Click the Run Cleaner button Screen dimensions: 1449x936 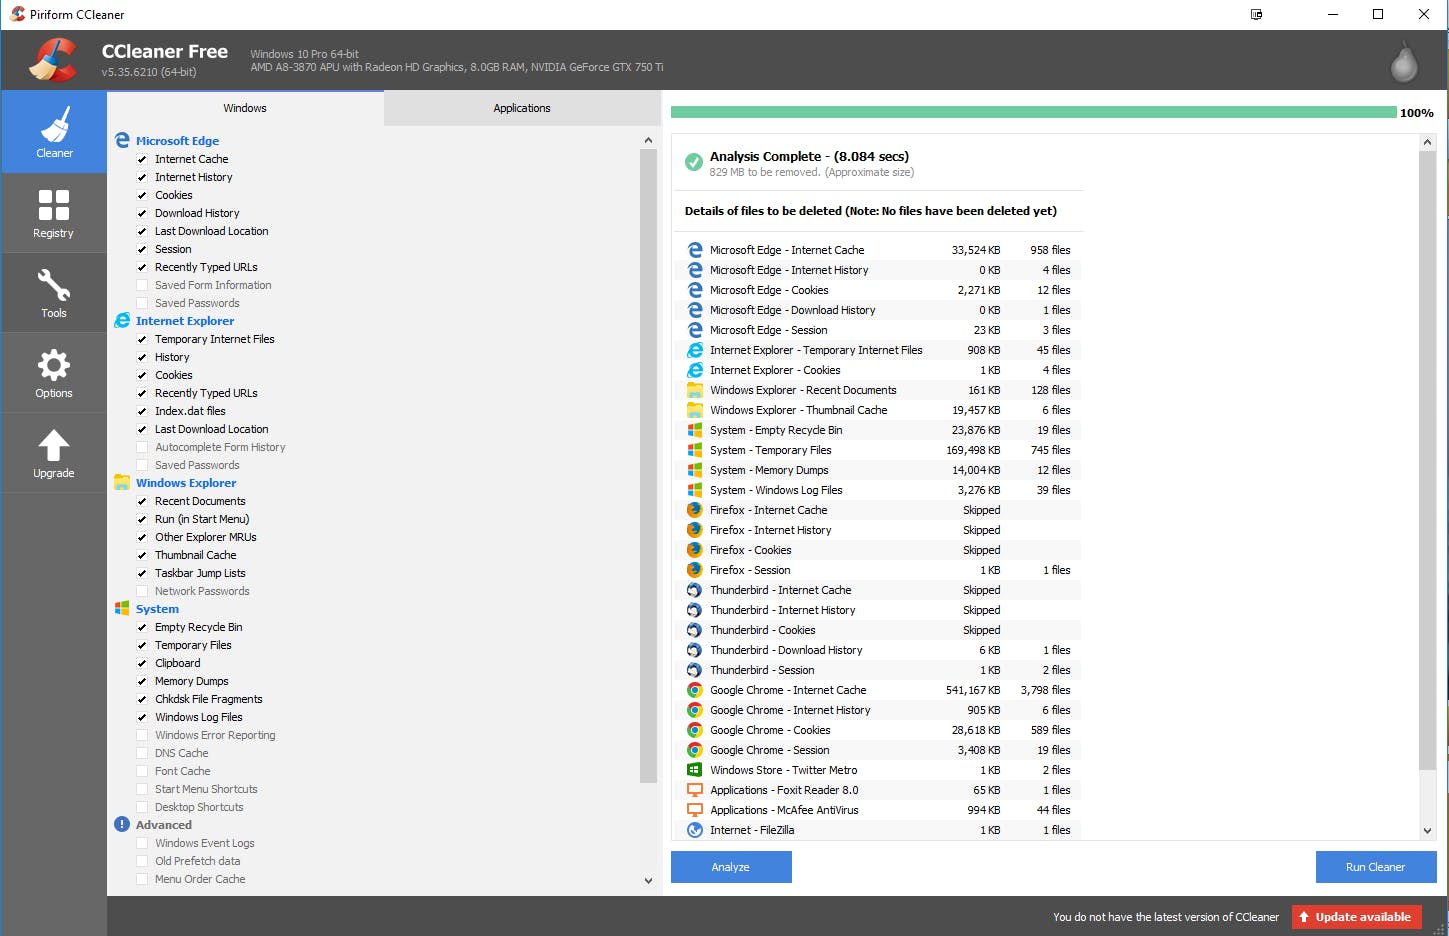[x=1376, y=867]
